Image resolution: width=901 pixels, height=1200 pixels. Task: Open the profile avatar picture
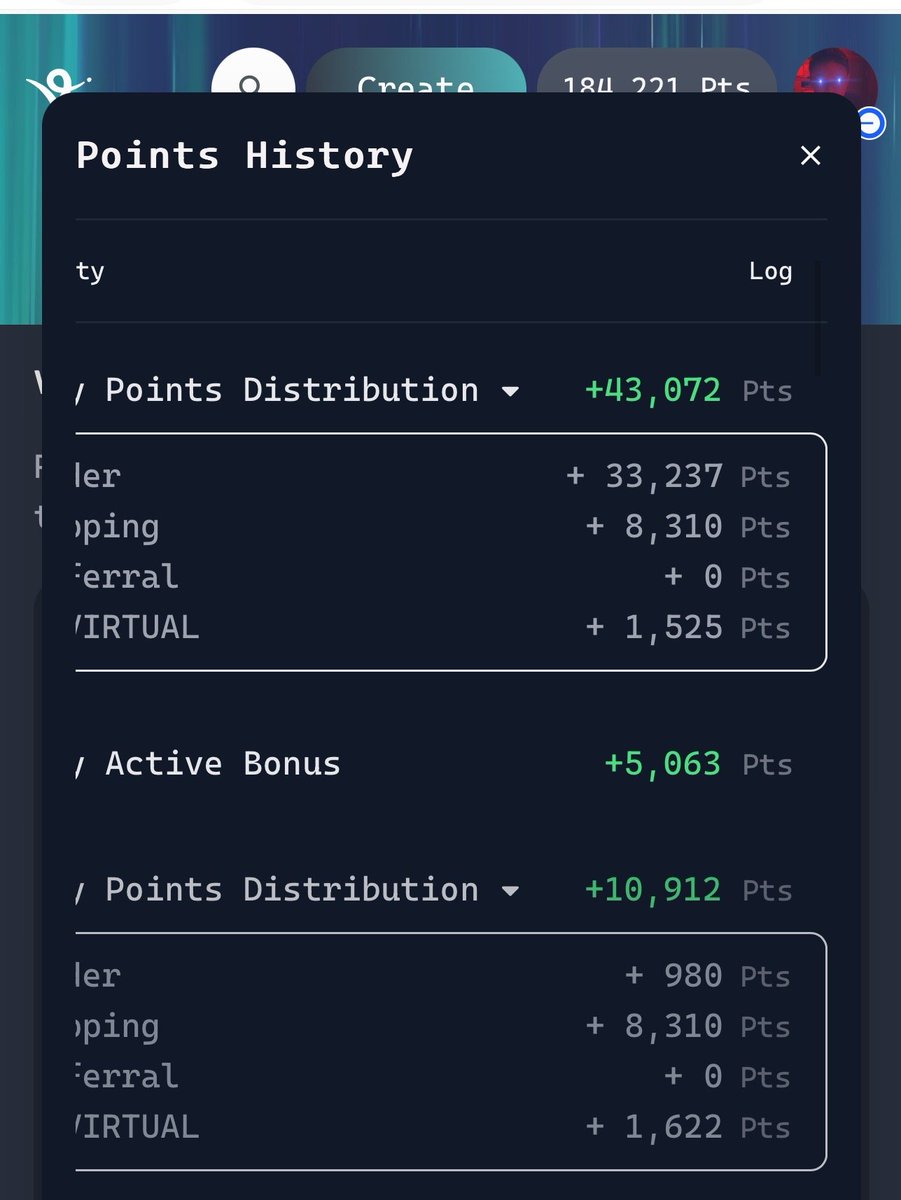click(x=835, y=73)
